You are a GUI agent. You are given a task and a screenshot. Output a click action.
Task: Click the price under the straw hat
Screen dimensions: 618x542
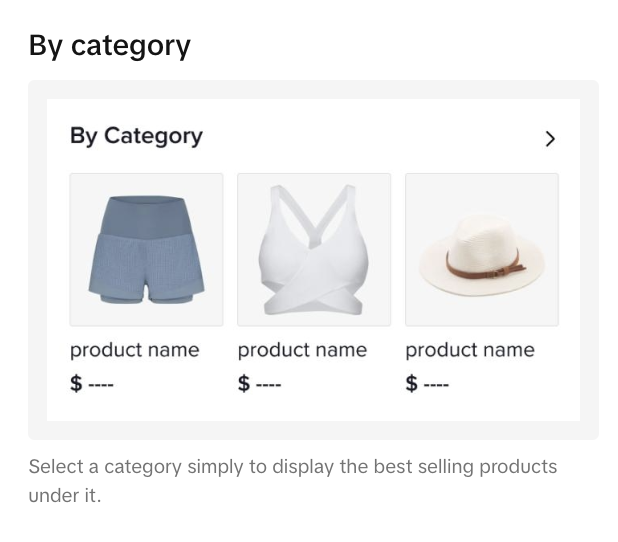coord(427,384)
